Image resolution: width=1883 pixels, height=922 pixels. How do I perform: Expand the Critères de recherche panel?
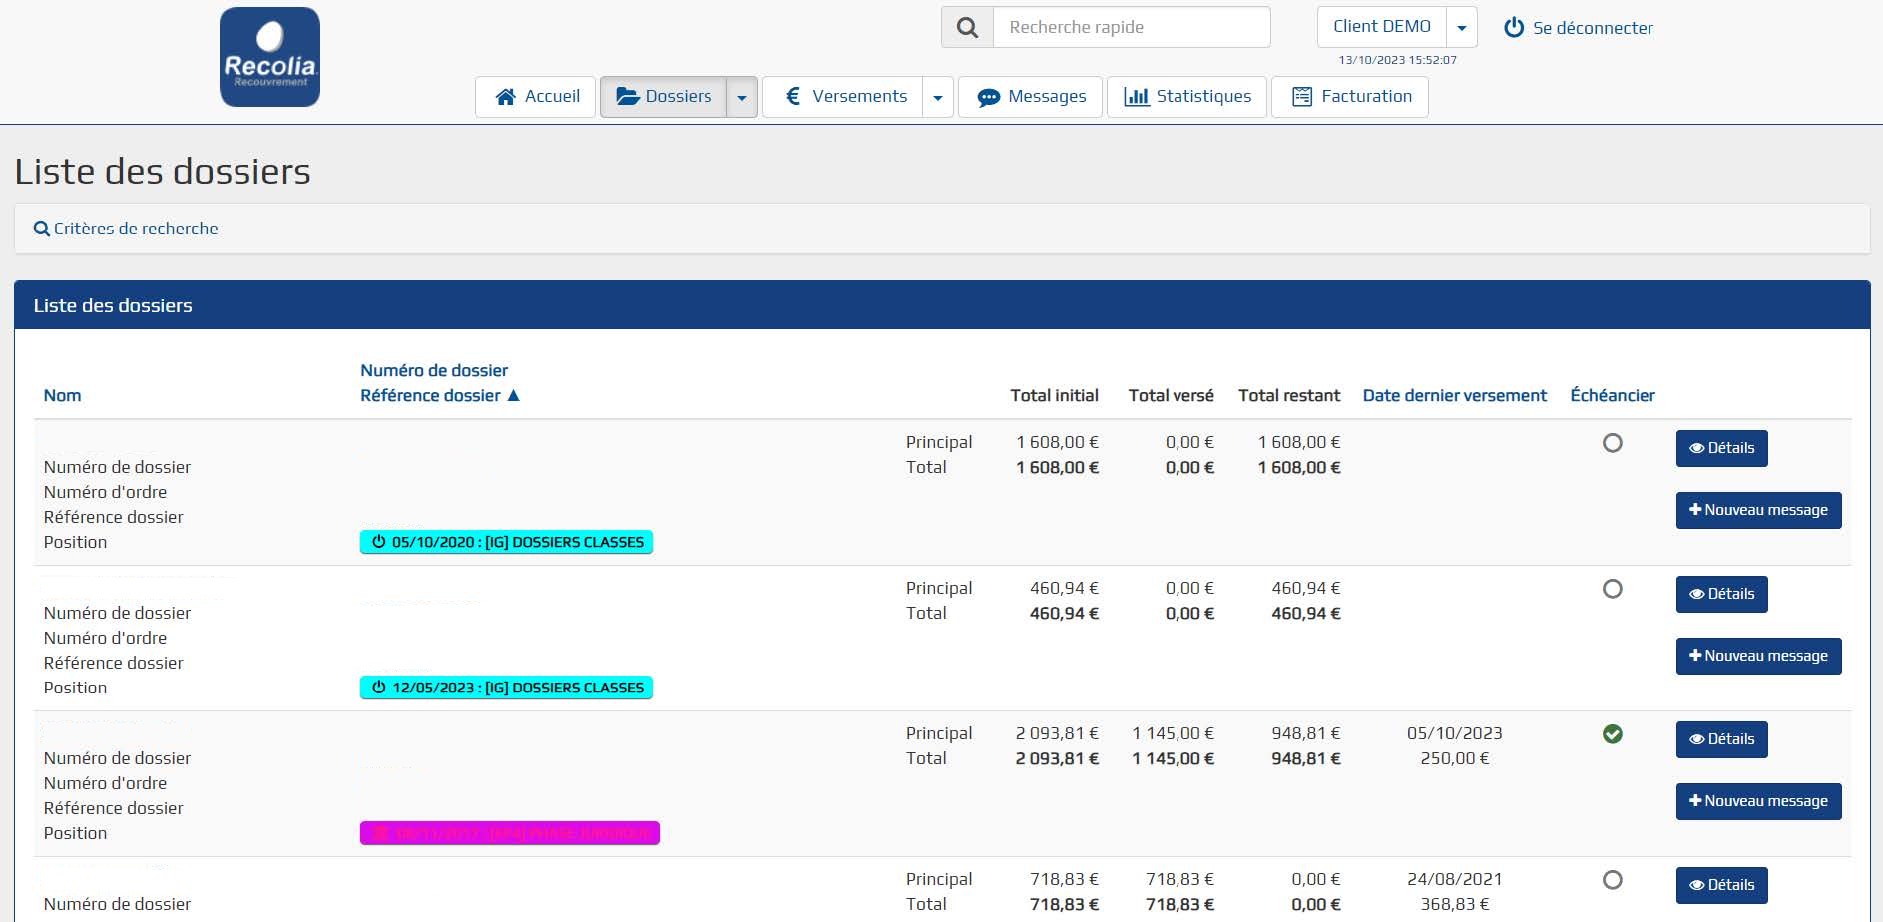coord(126,229)
